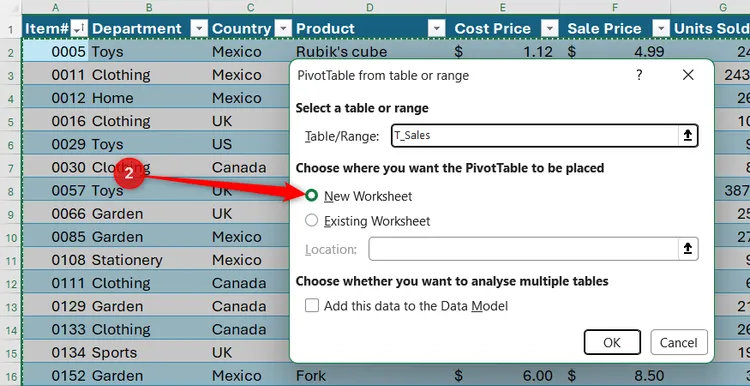Expand the Cost Price filter dropdown
The image size is (750, 386).
click(x=550, y=29)
